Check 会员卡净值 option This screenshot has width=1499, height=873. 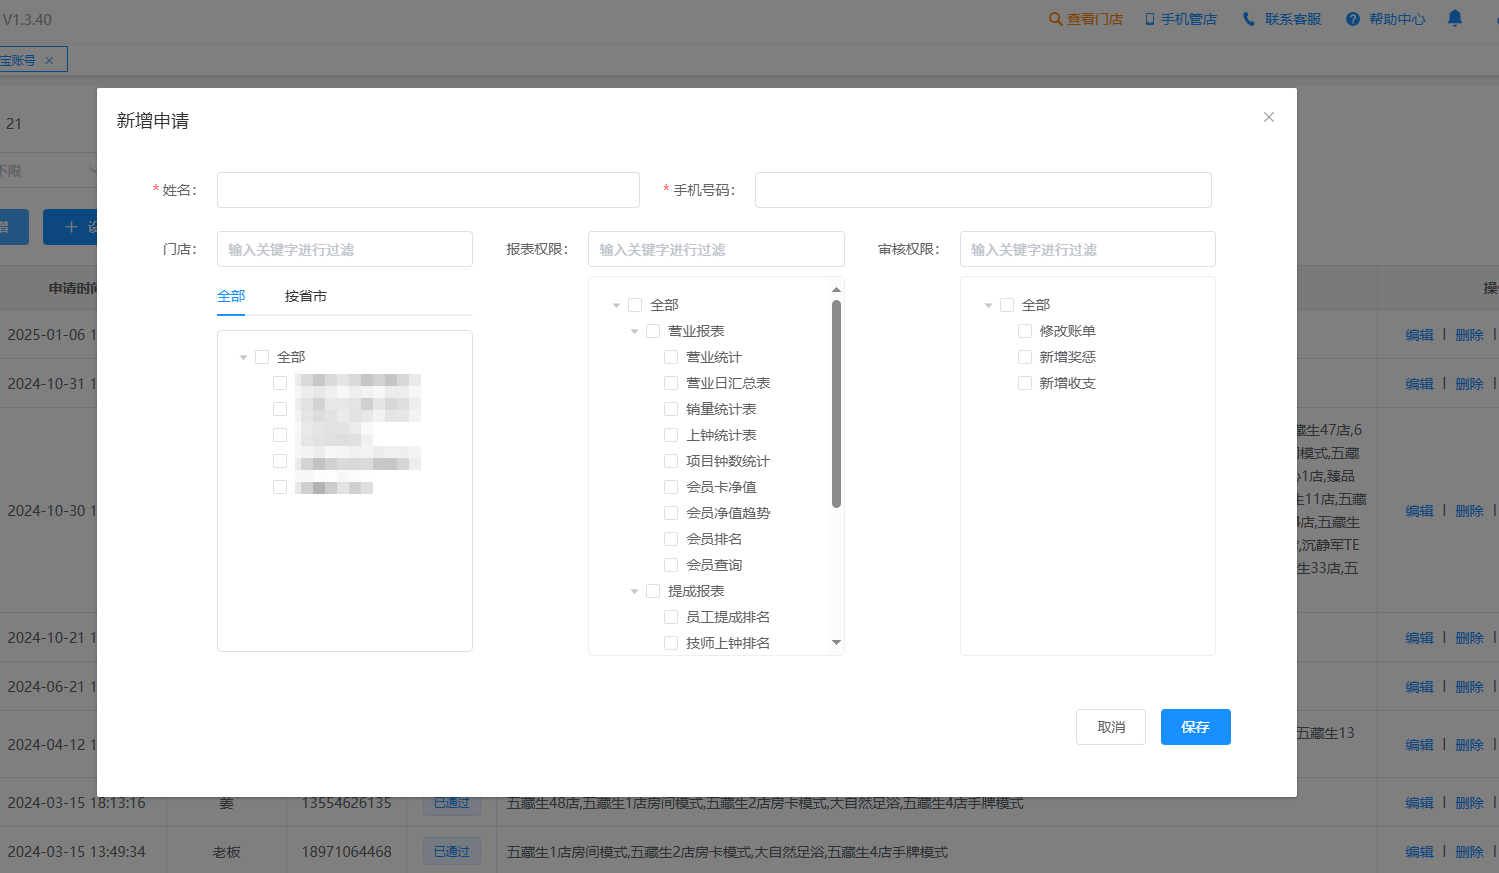point(671,487)
